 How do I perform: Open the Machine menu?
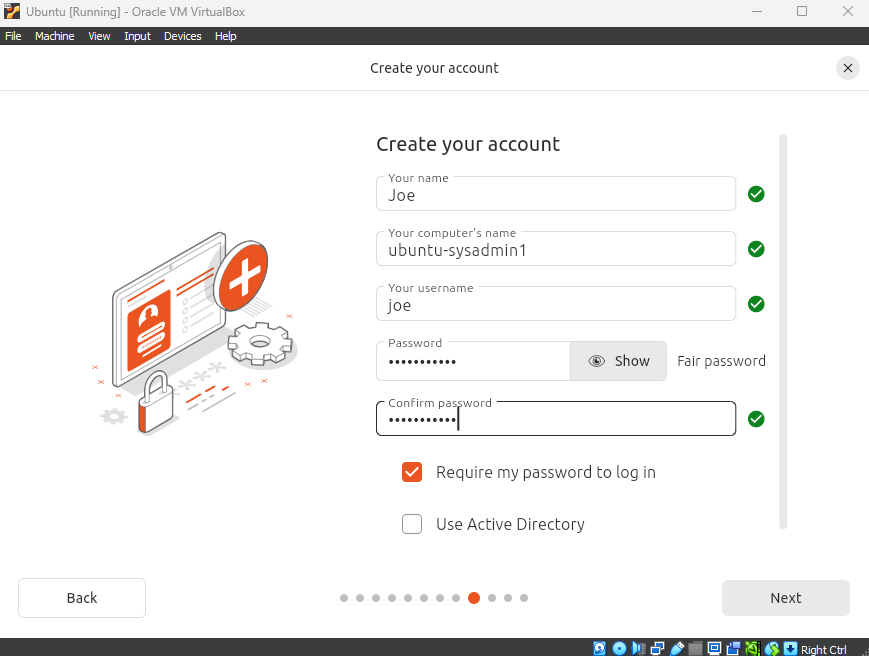tap(54, 36)
